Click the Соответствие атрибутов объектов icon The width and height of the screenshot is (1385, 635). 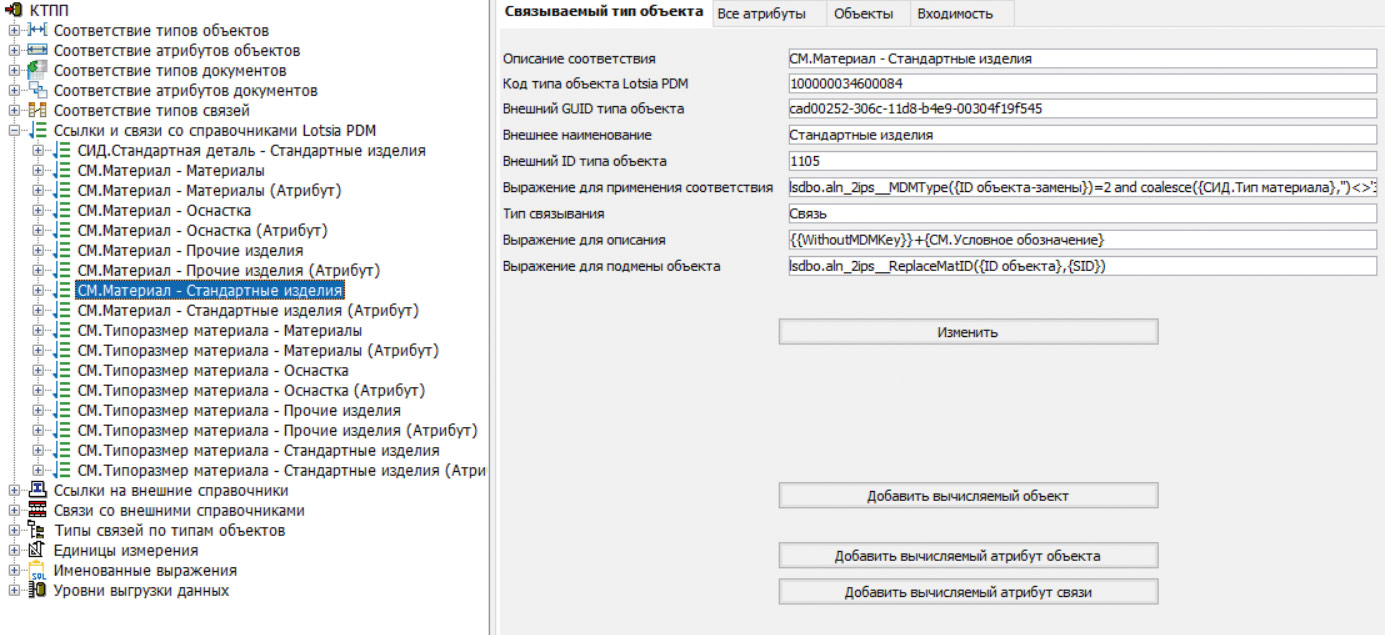37,50
